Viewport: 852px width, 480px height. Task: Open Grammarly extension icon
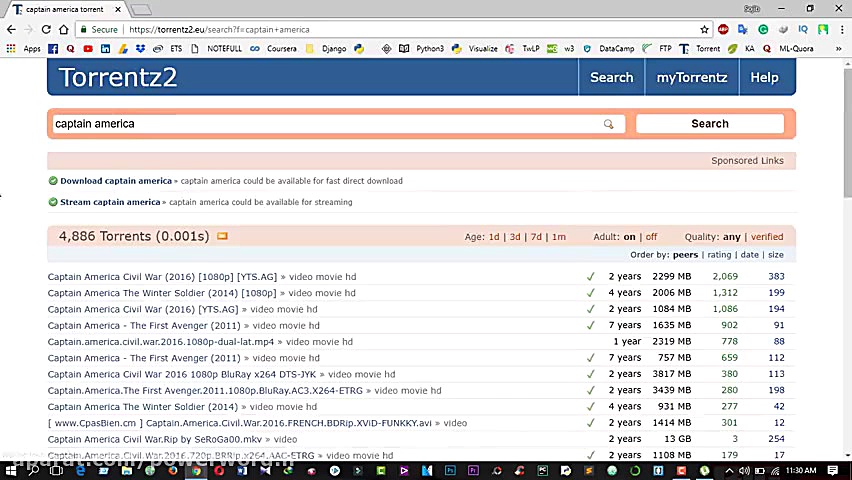763,29
